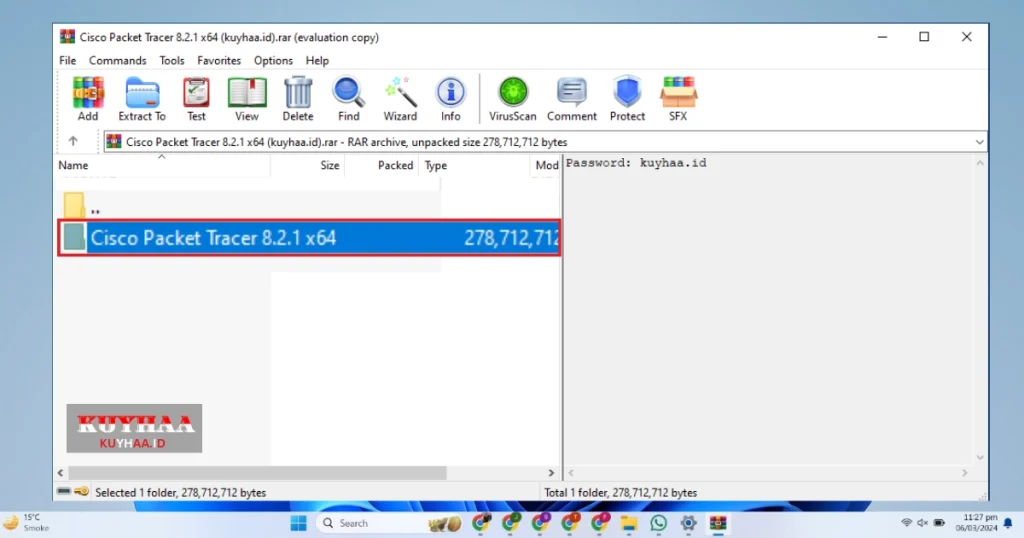Image resolution: width=1024 pixels, height=538 pixels.
Task: Sort by the Type column header
Action: [x=473, y=165]
